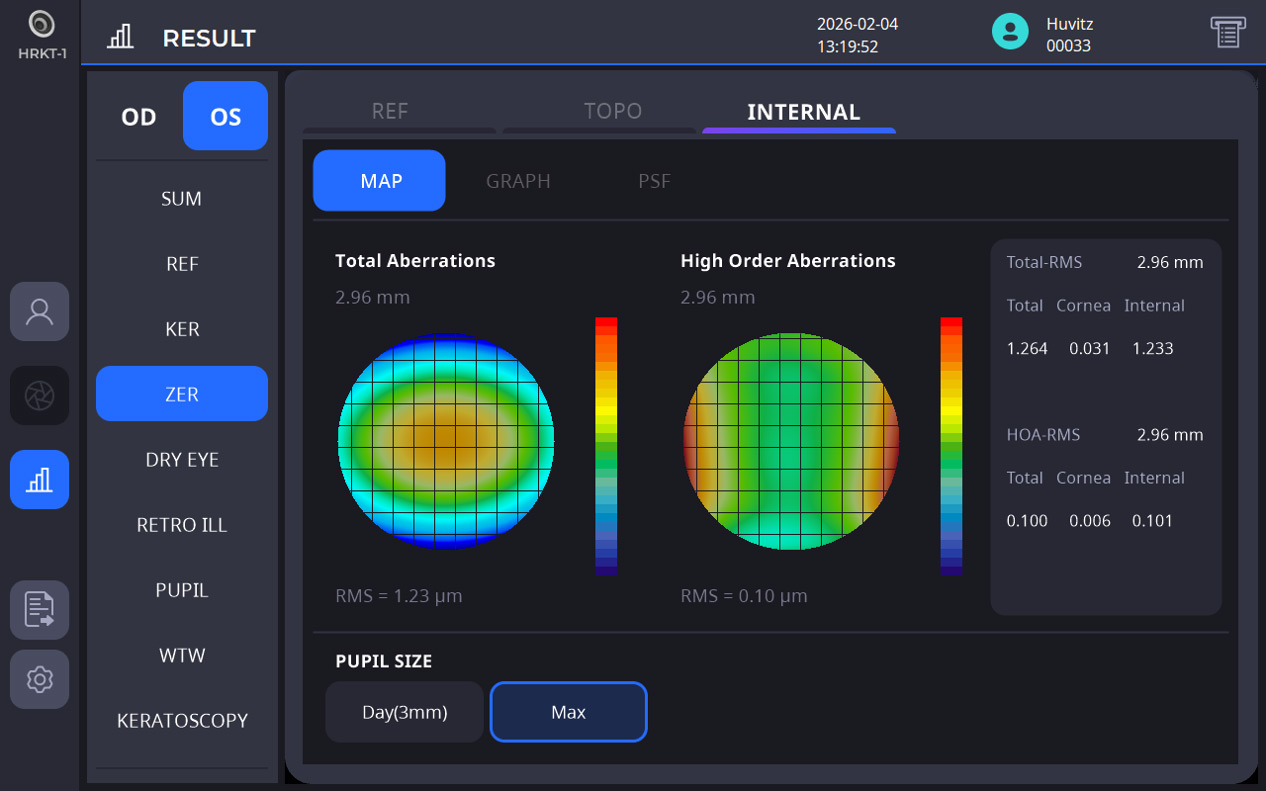Screen dimensions: 1266x791
Task: Click the PUPIL SIZE heading
Action: 384,662
